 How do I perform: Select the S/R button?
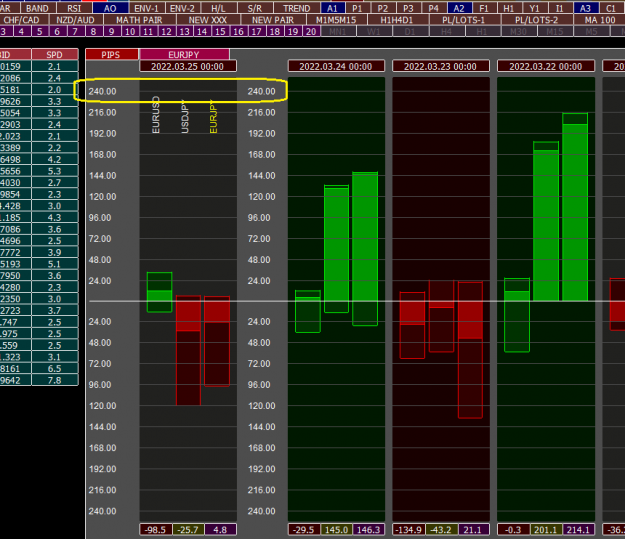point(255,8)
